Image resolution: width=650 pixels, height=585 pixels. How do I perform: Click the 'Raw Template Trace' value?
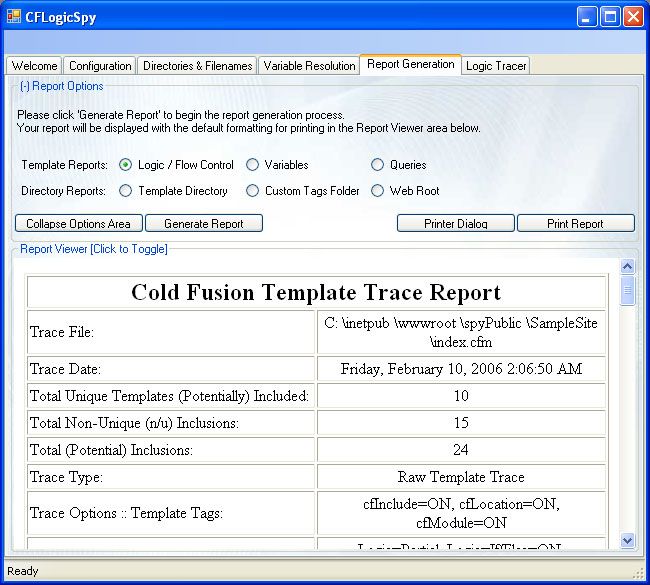click(x=461, y=477)
